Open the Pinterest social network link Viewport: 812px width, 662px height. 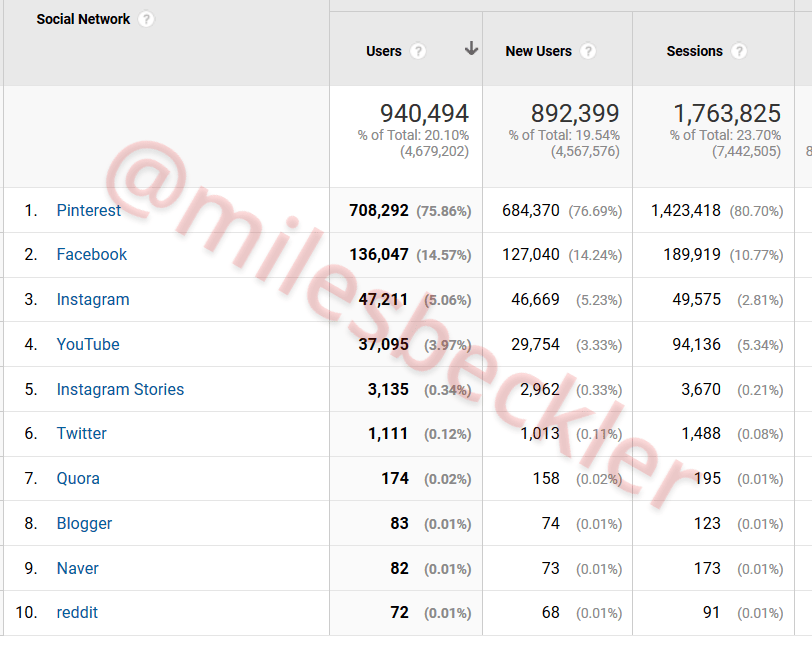tap(89, 210)
